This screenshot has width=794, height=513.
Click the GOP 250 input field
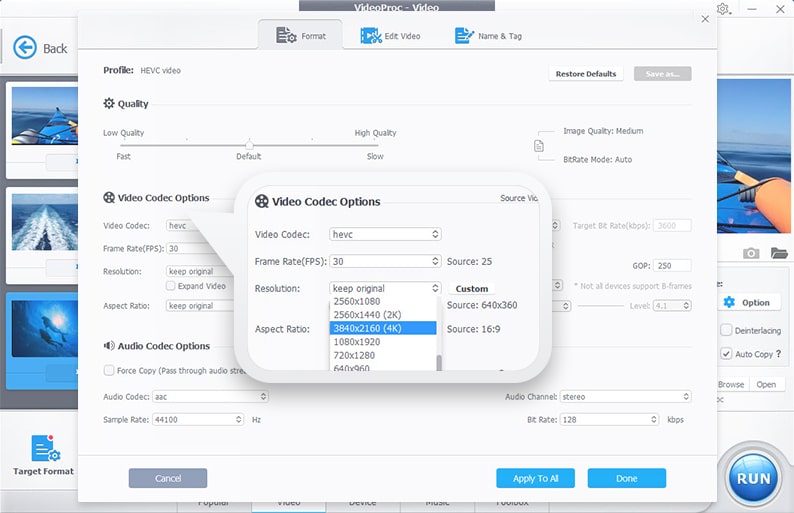[x=672, y=265]
